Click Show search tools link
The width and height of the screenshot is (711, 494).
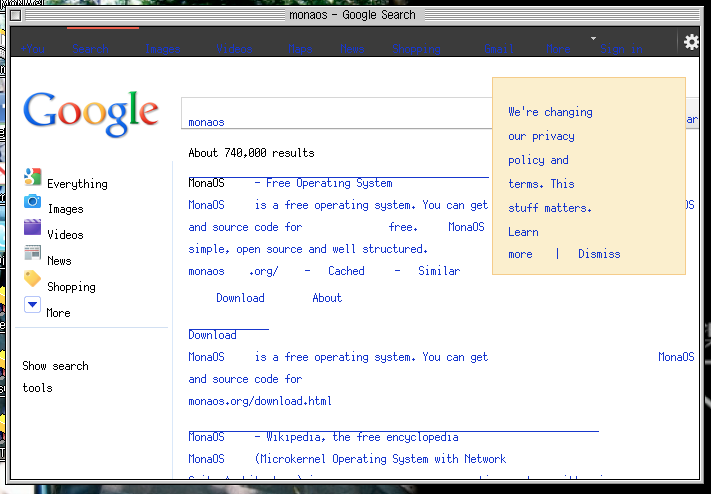pyautogui.click(x=55, y=377)
